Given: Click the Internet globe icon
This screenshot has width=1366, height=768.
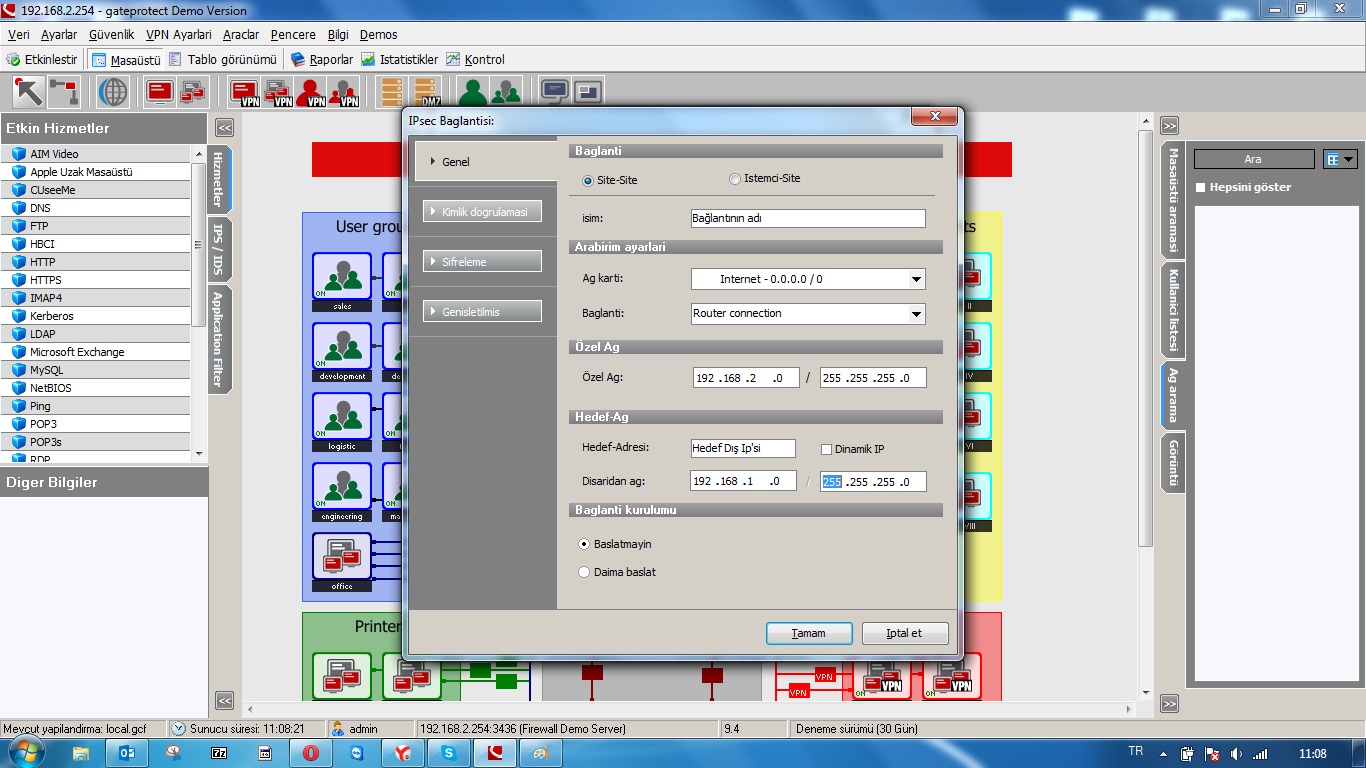Looking at the screenshot, I should tap(113, 92).
